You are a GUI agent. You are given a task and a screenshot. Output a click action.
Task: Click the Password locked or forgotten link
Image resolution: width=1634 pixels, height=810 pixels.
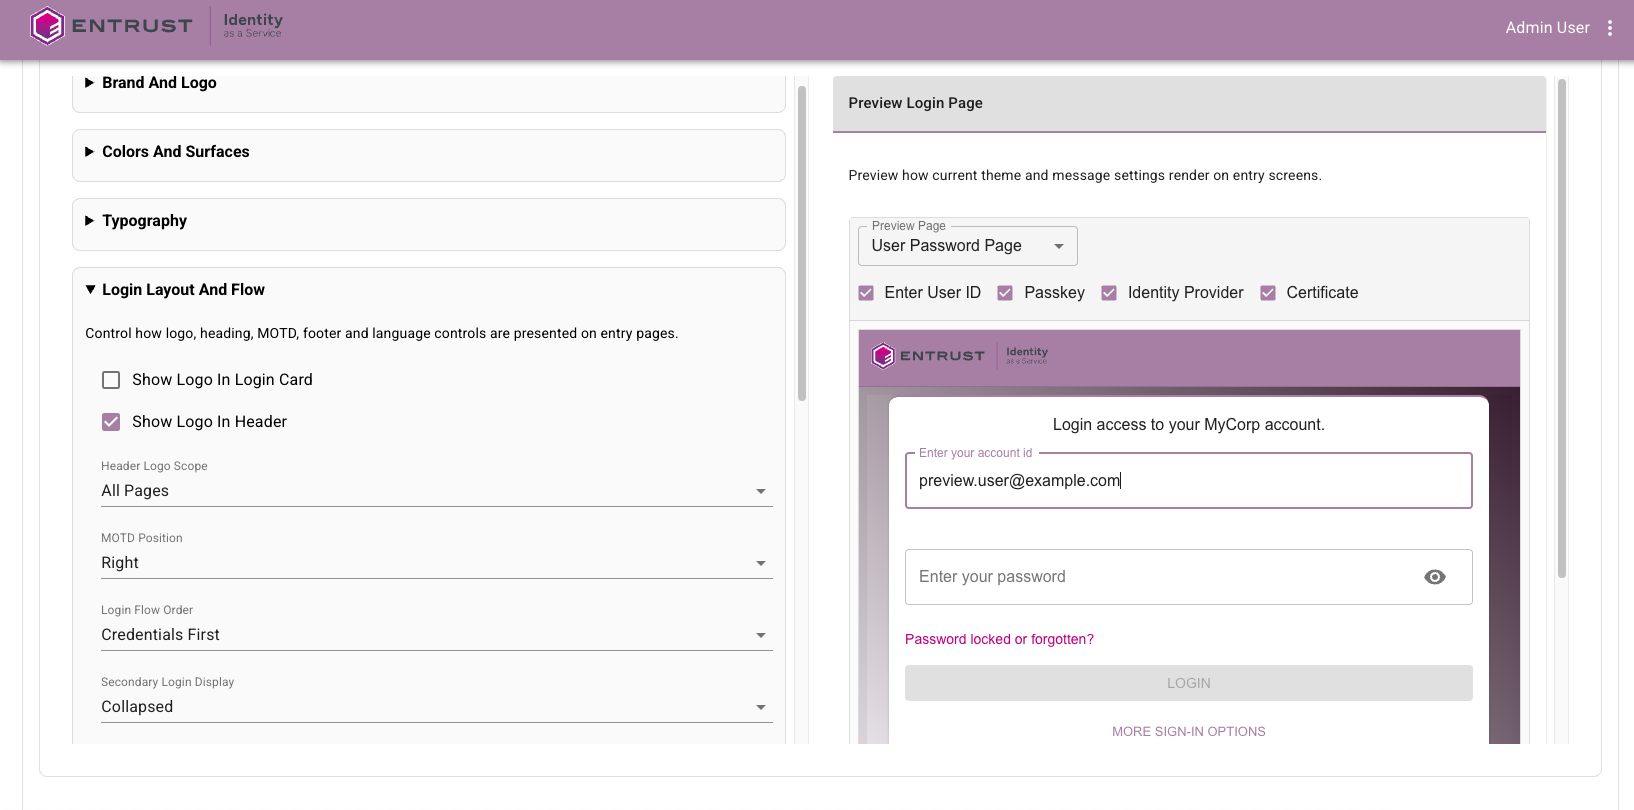(999, 640)
